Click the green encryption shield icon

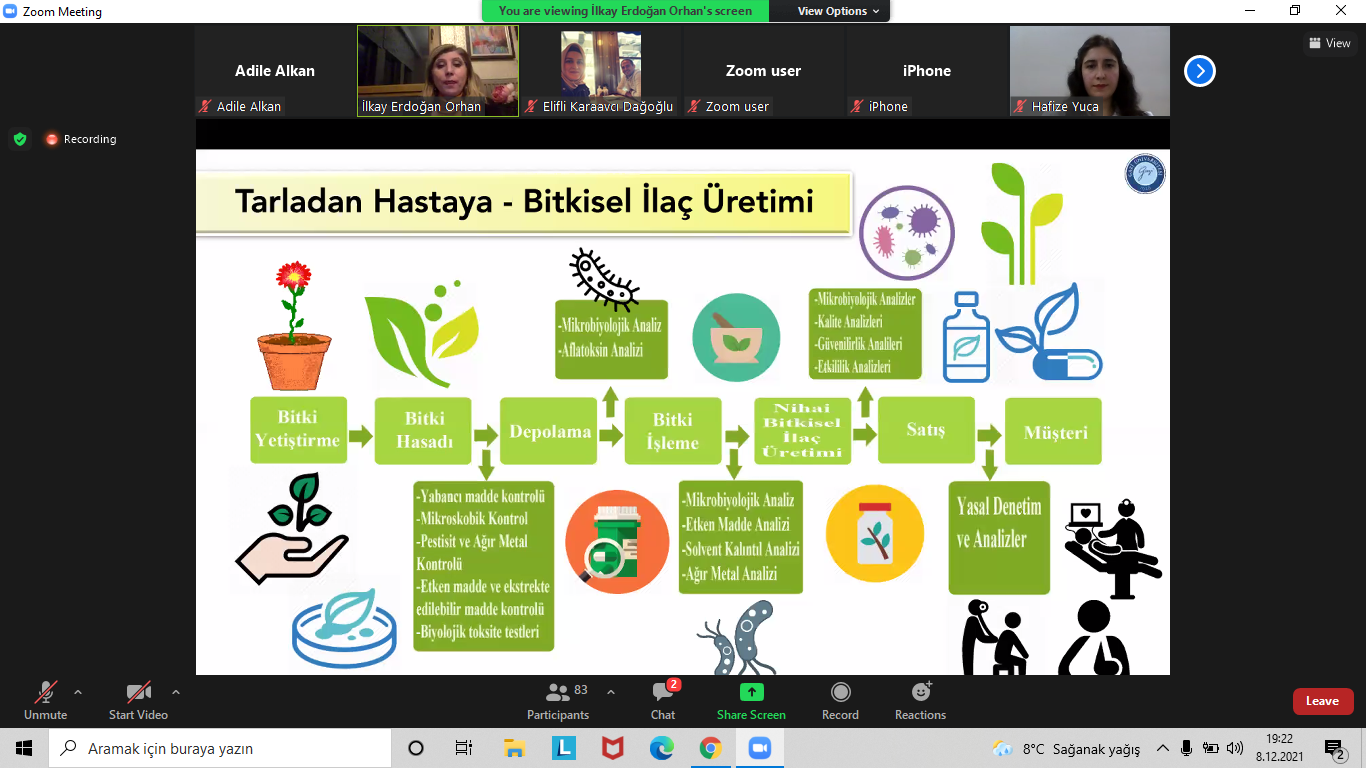coord(20,139)
